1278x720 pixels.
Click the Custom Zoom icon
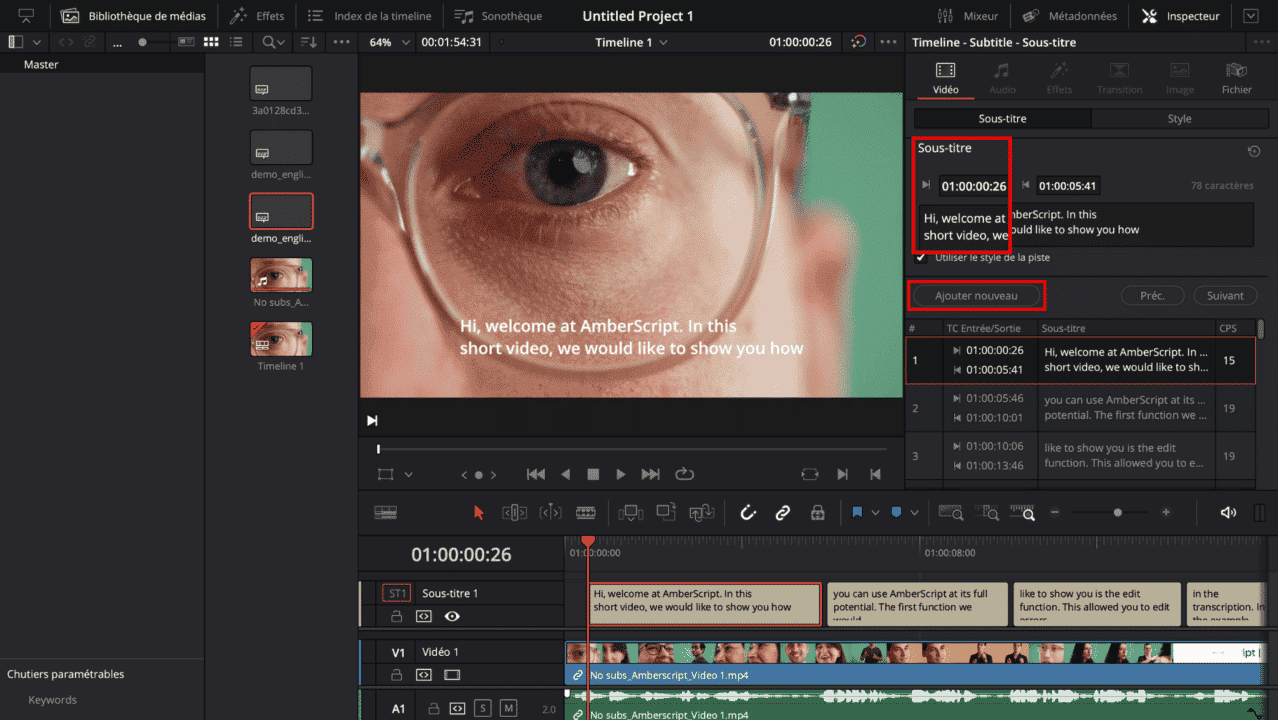(1023, 512)
